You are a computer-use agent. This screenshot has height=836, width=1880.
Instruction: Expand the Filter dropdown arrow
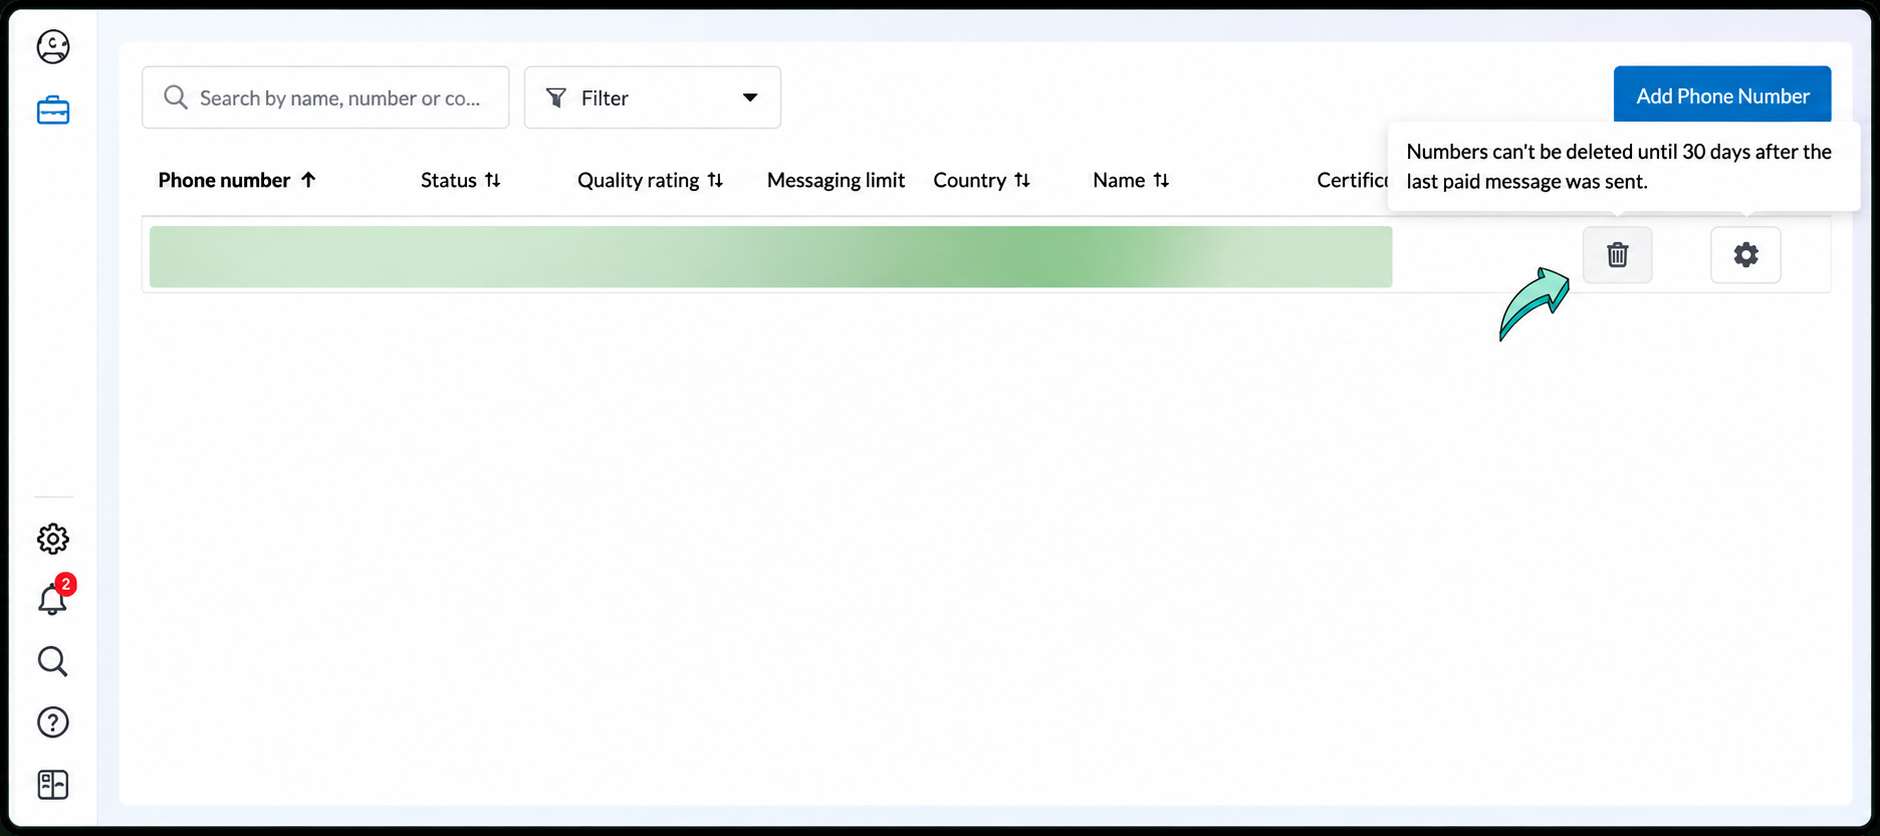(x=750, y=97)
